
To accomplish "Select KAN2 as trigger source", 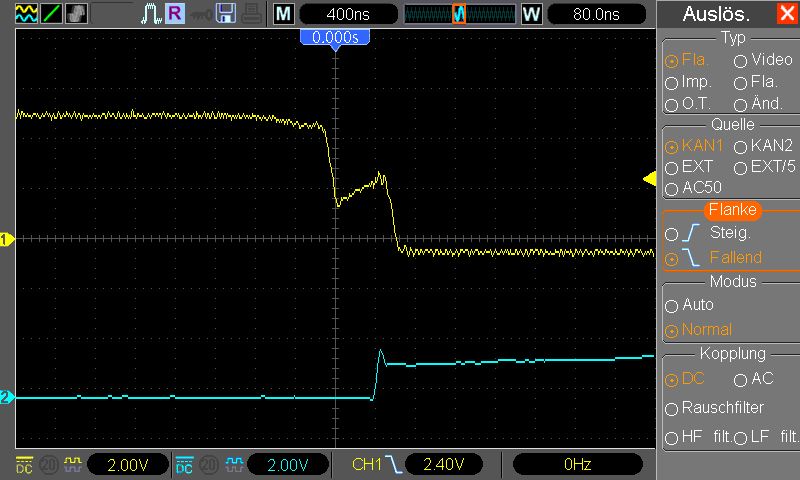I will pyautogui.click(x=741, y=146).
